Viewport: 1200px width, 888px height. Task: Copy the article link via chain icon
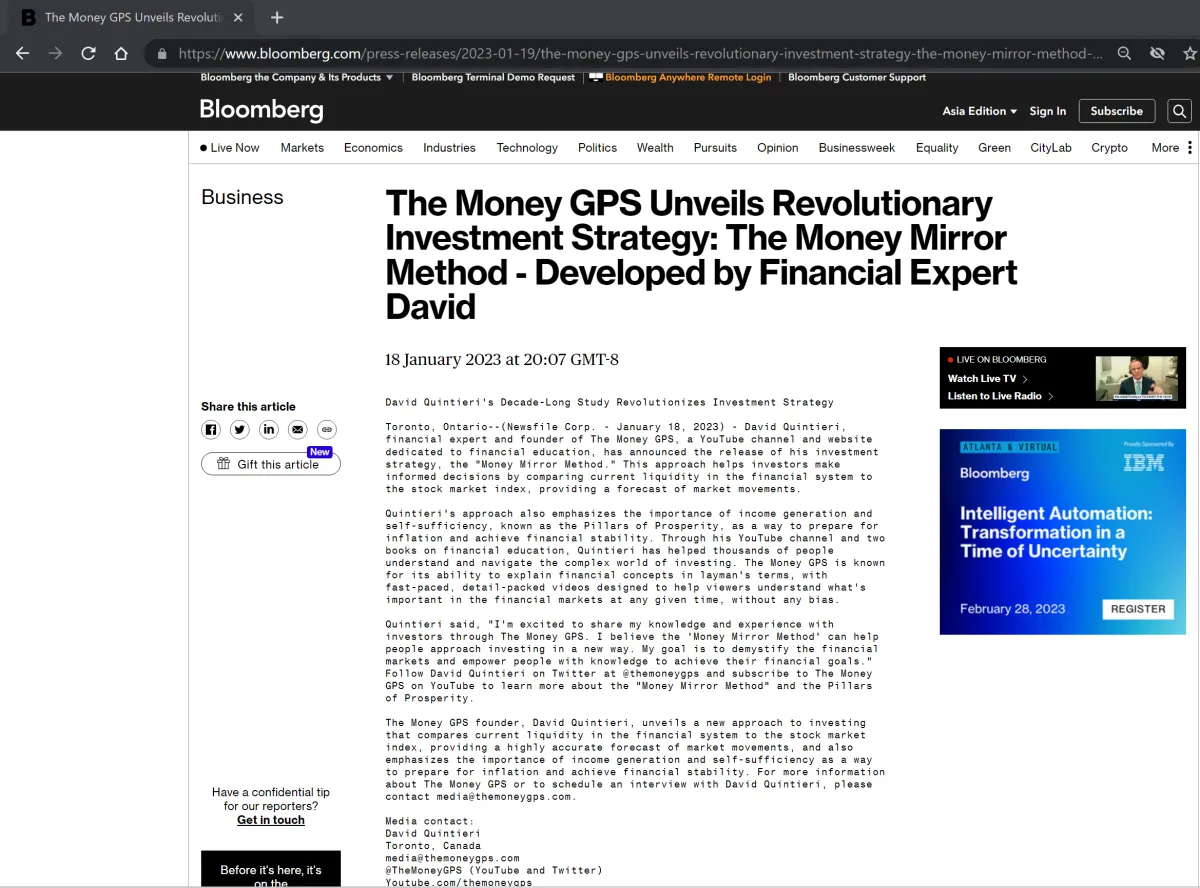327,429
